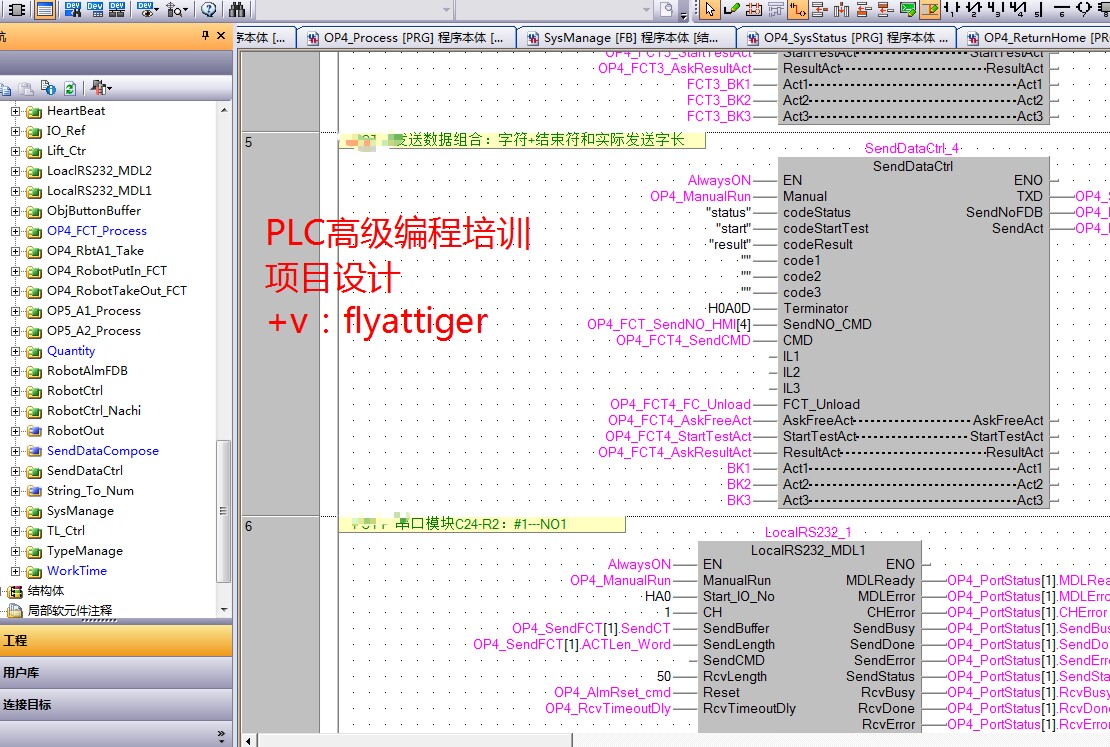This screenshot has width=1110, height=747.
Task: Expand the RobotCtrl_Nachi tree node
Action: pyautogui.click(x=16, y=411)
